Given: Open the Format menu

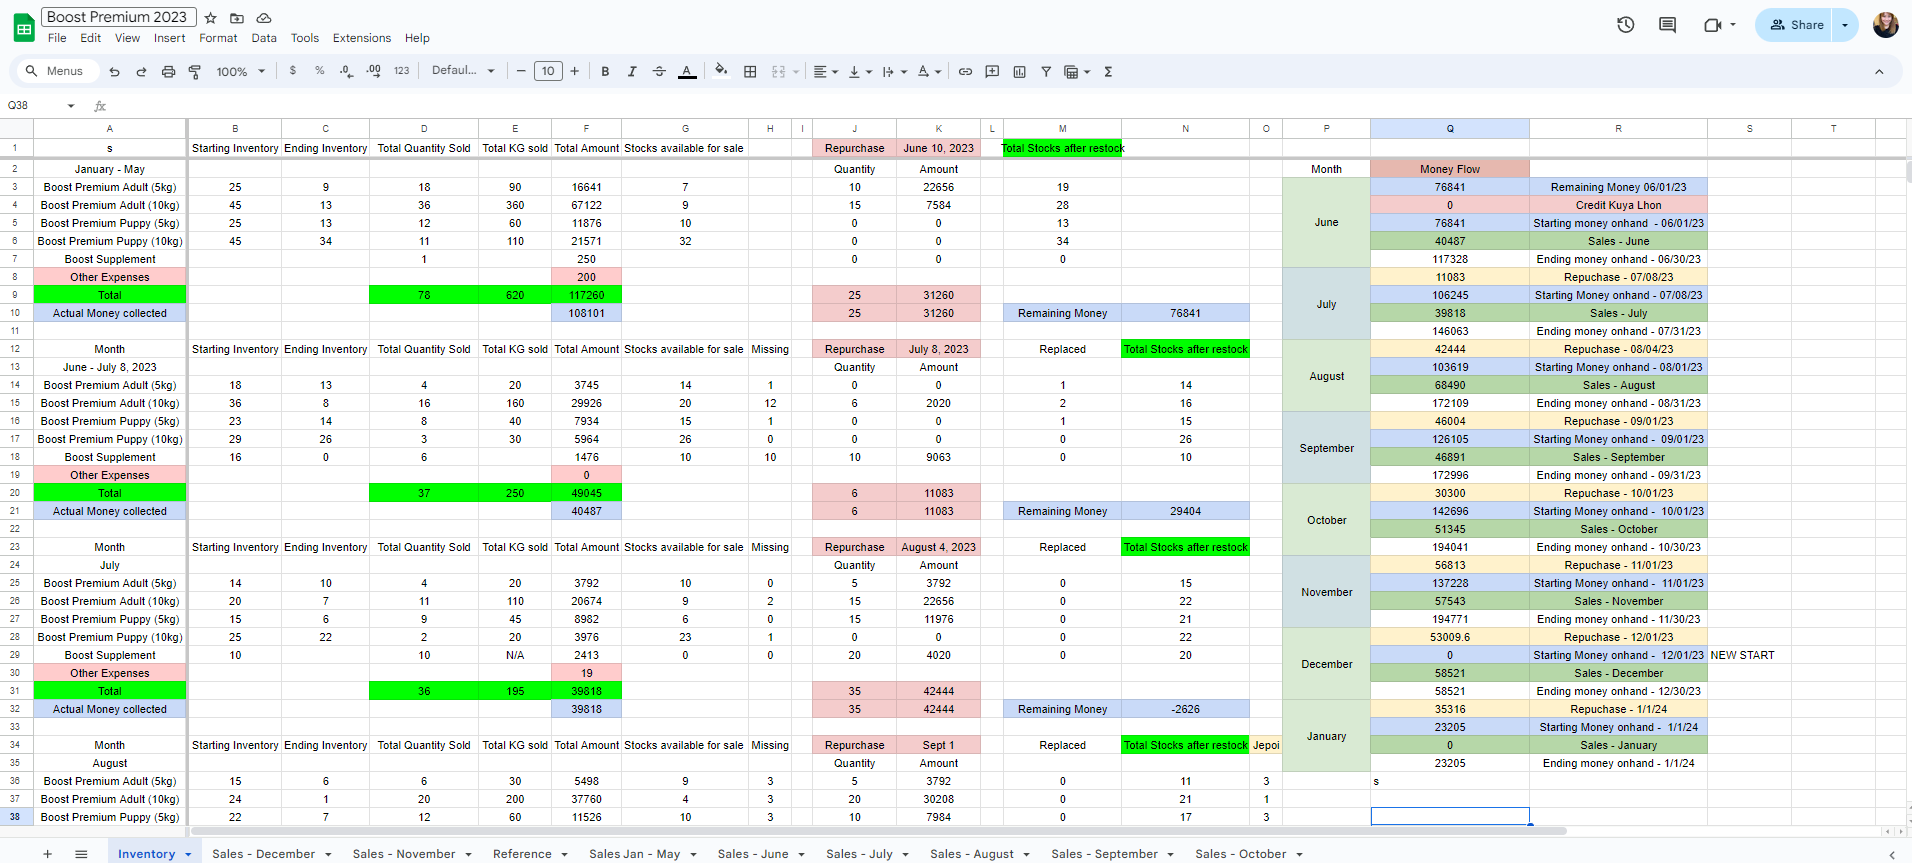Looking at the screenshot, I should coord(218,38).
